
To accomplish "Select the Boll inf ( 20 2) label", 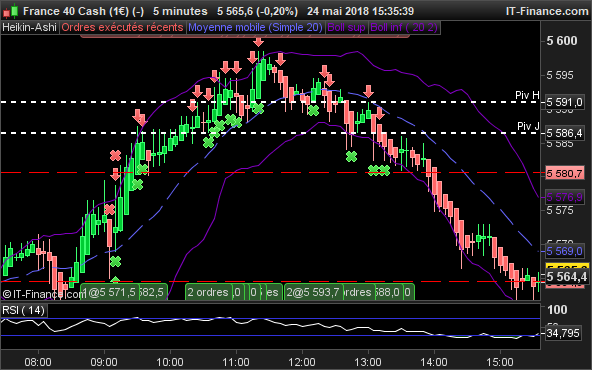I will pyautogui.click(x=404, y=28).
